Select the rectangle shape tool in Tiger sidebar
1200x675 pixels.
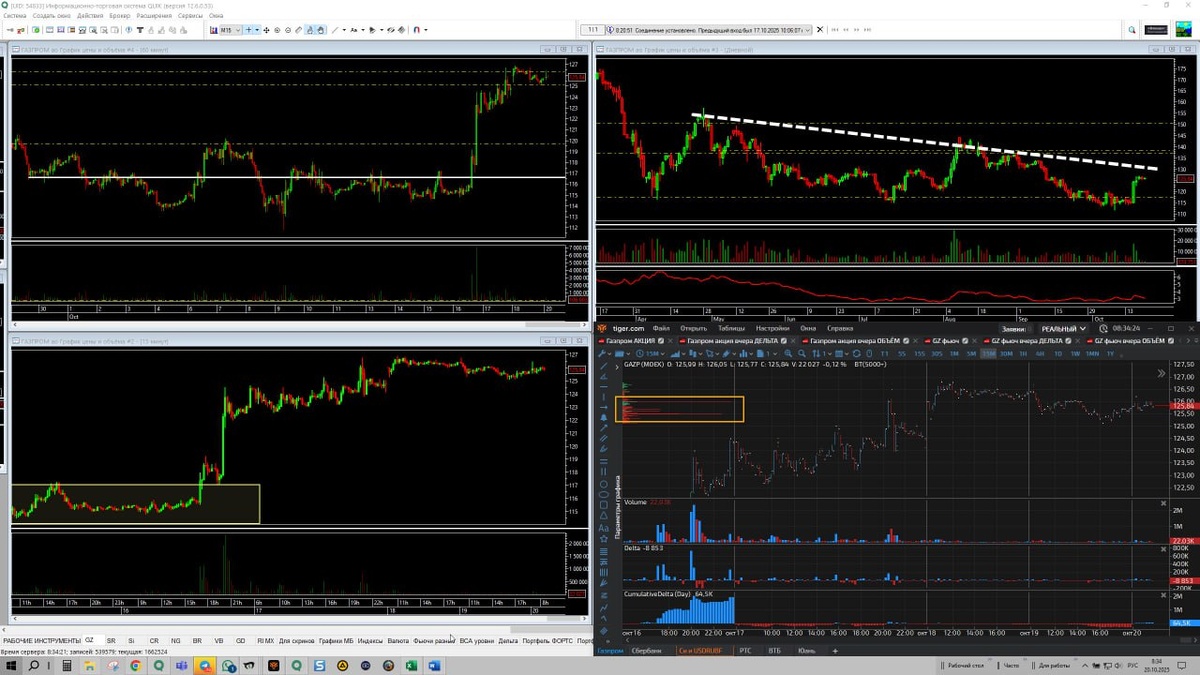tap(604, 505)
